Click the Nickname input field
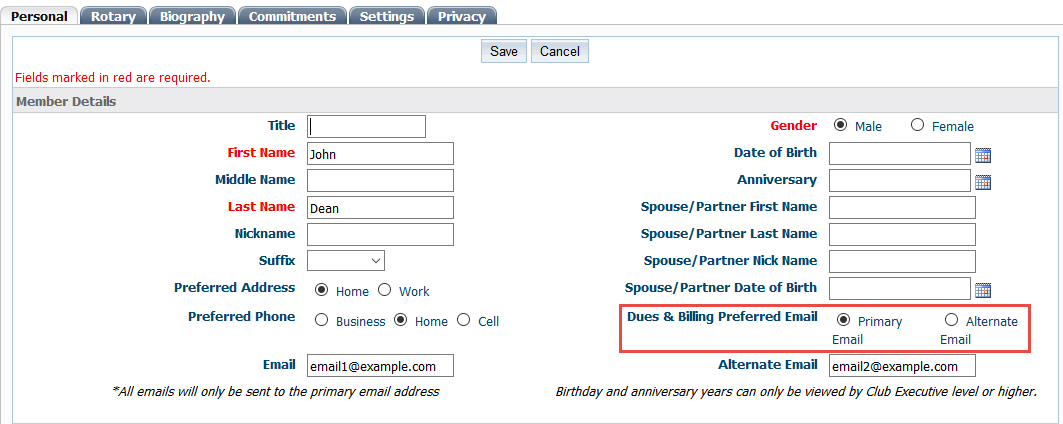The height and width of the screenshot is (424, 1063). [380, 234]
